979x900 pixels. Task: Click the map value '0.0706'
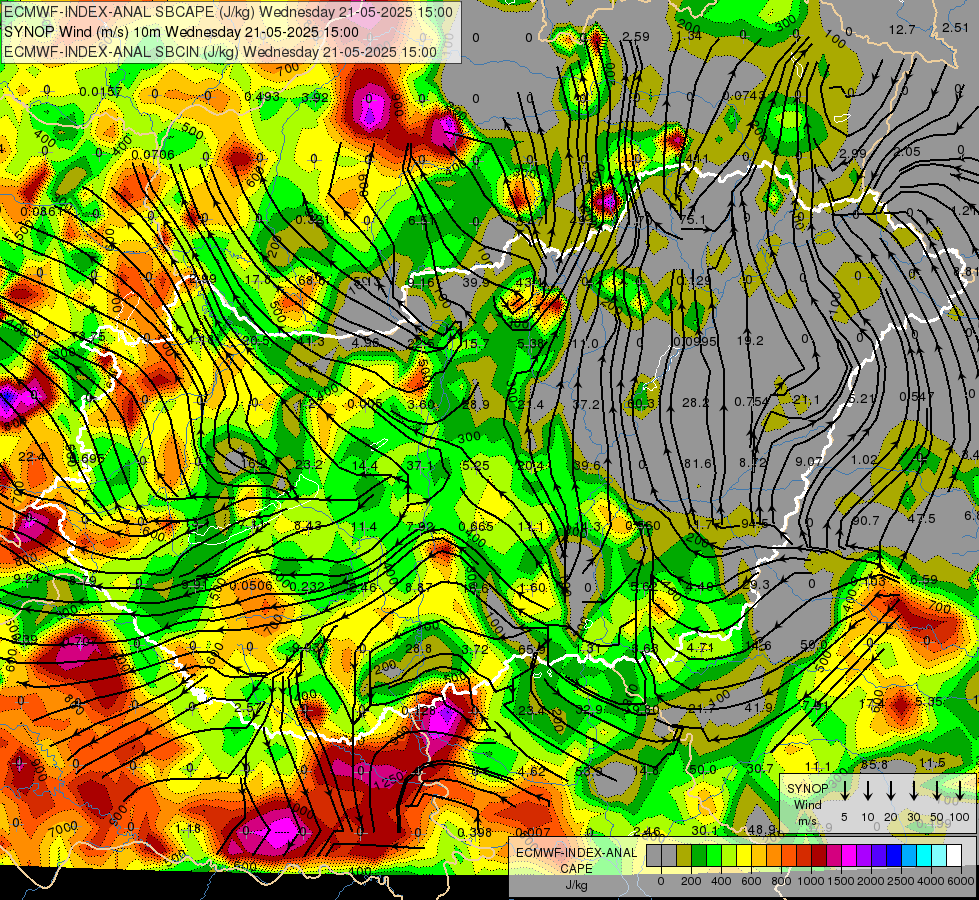click(154, 154)
